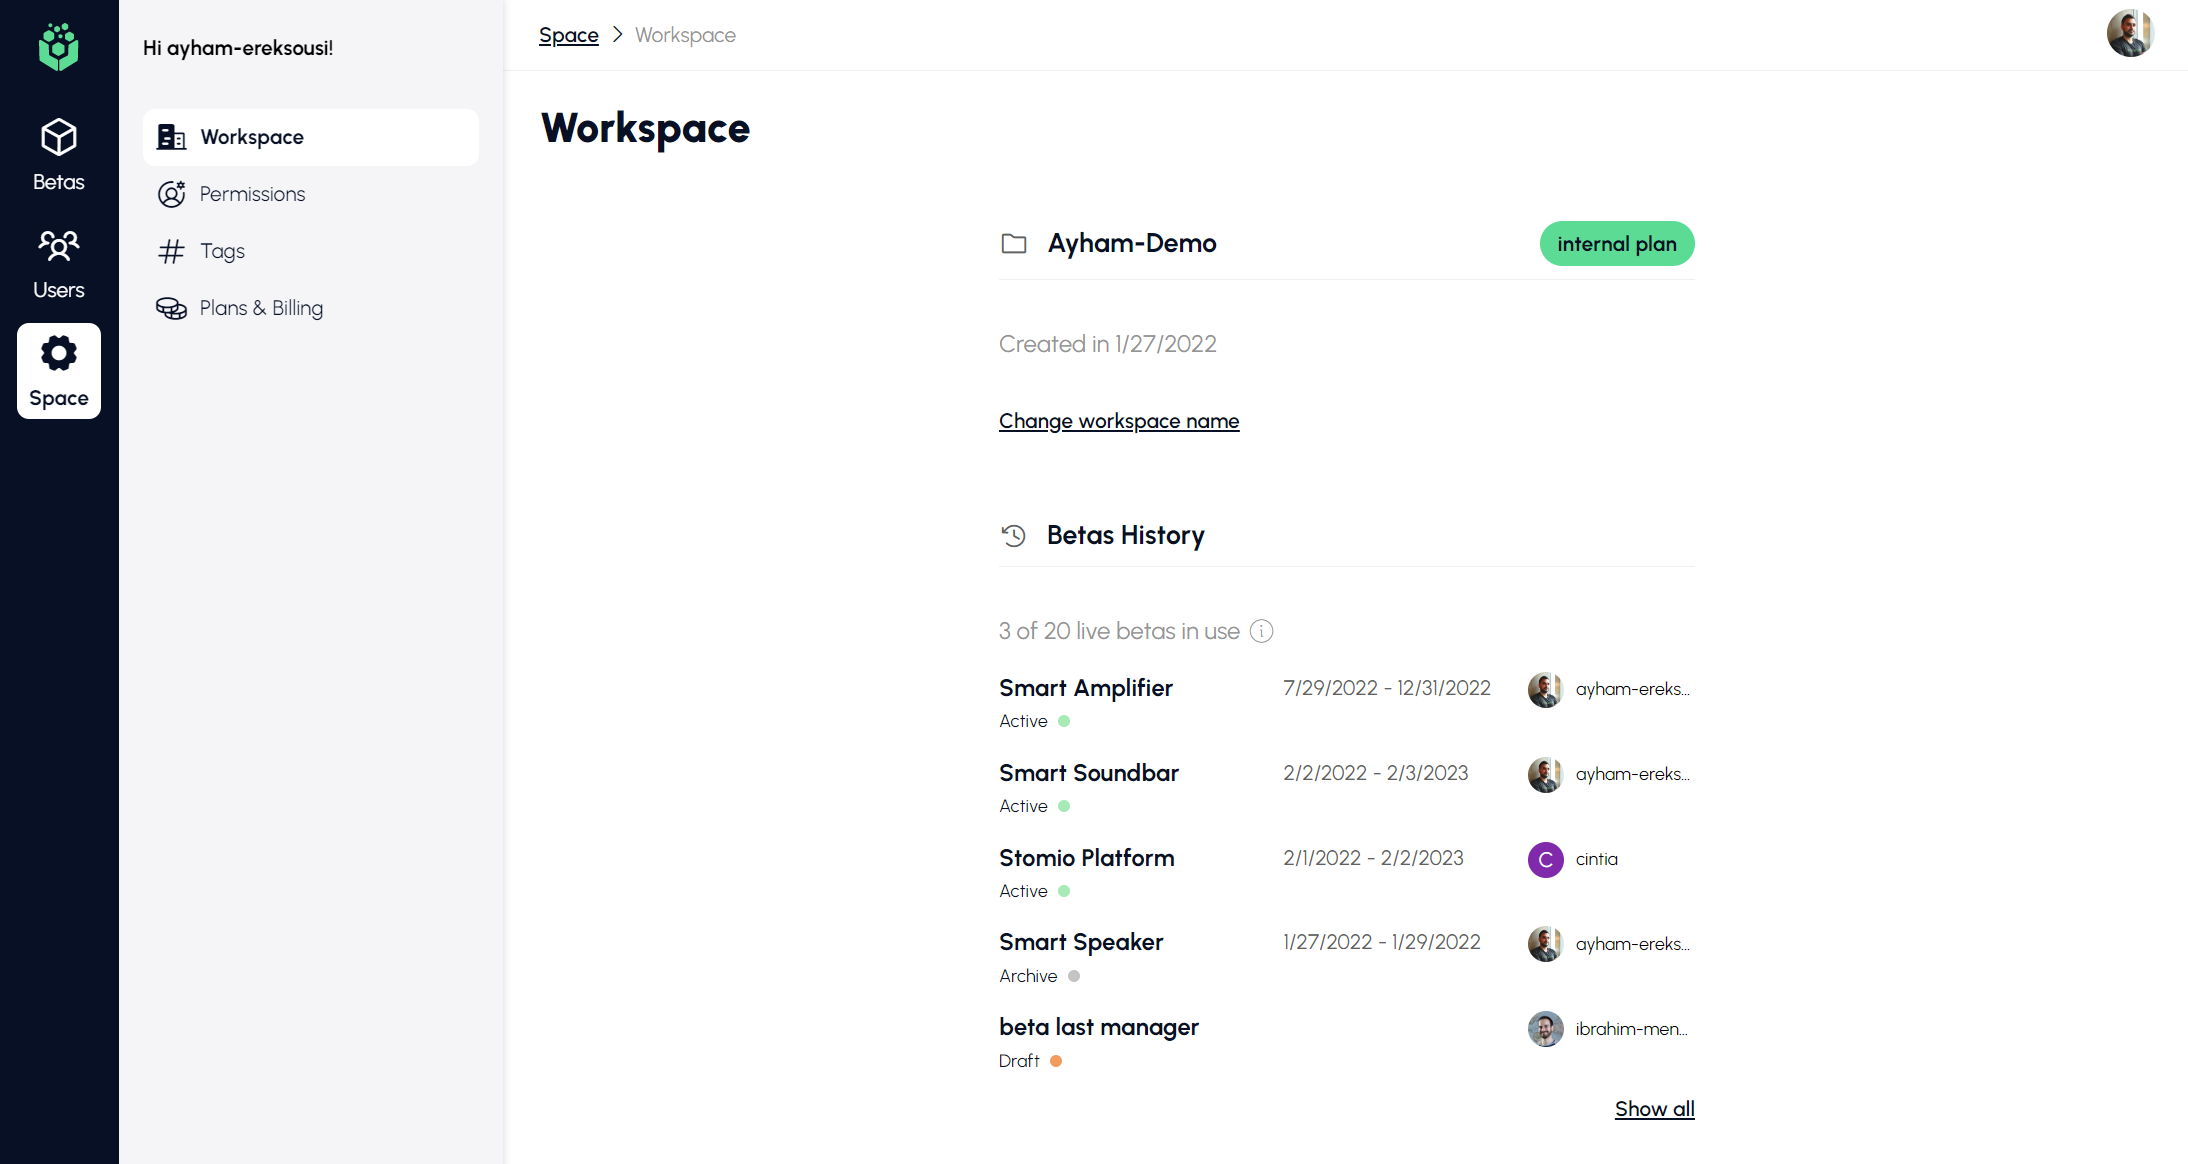The width and height of the screenshot is (2188, 1164).
Task: Open Plans & Billing page
Action: [x=261, y=308]
